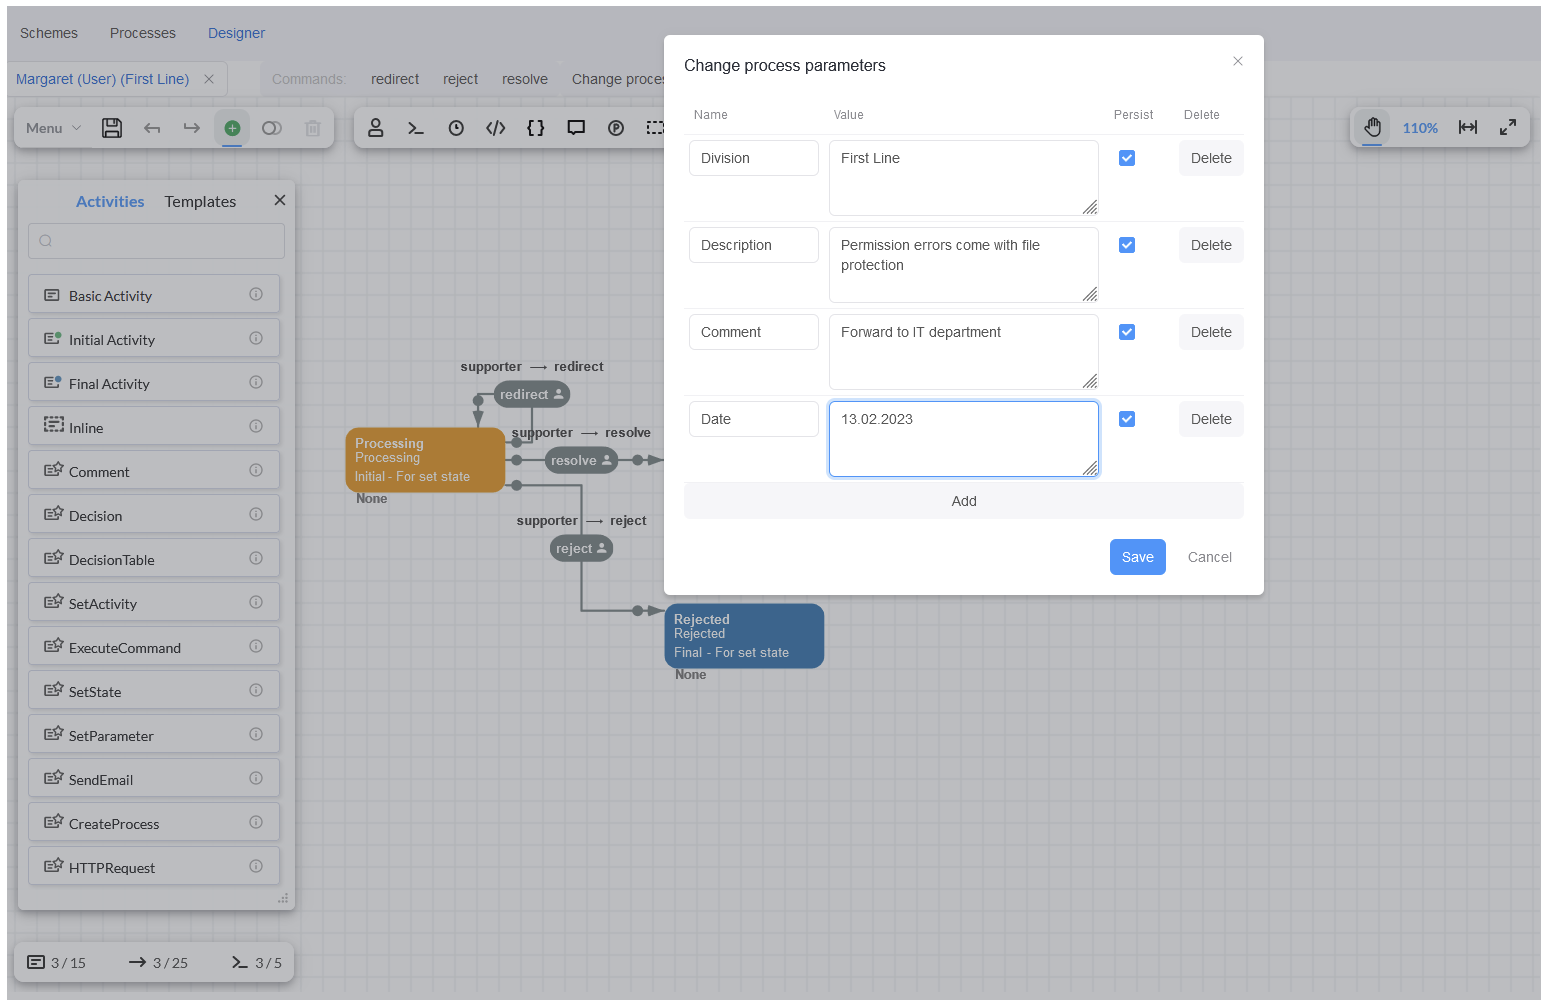
Task: Click the Date value textarea
Action: coord(964,439)
